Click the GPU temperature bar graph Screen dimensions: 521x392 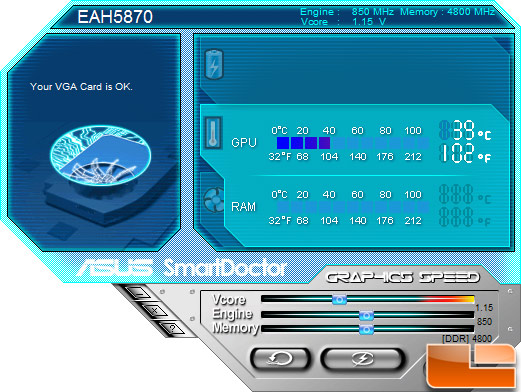353,143
